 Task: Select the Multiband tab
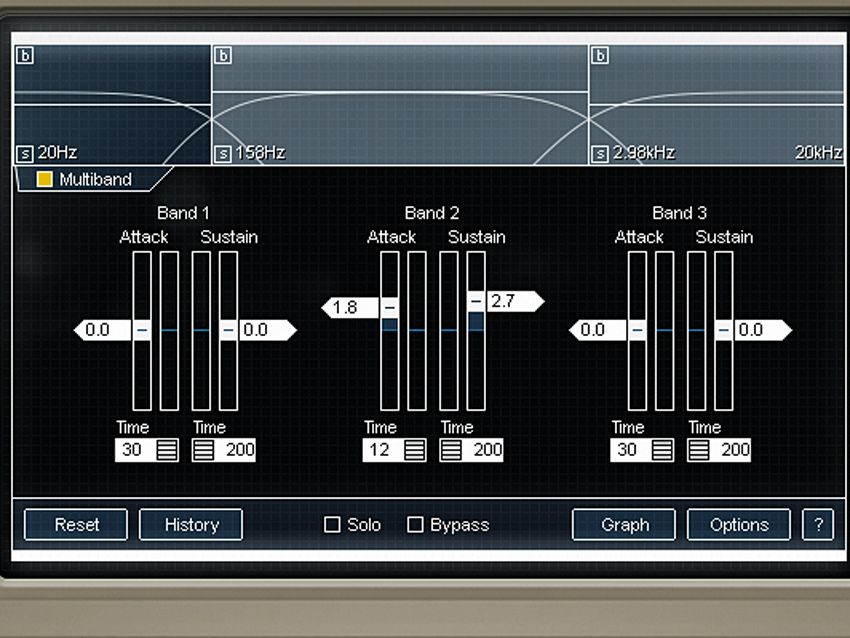pyautogui.click(x=95, y=180)
